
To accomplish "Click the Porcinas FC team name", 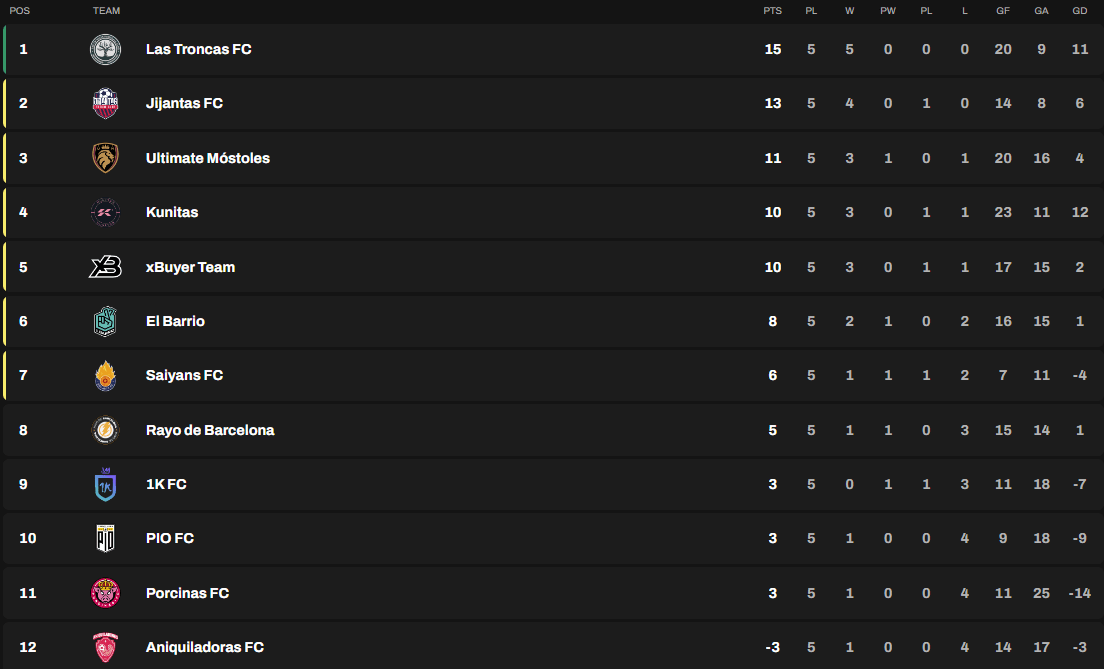I will pyautogui.click(x=187, y=593).
